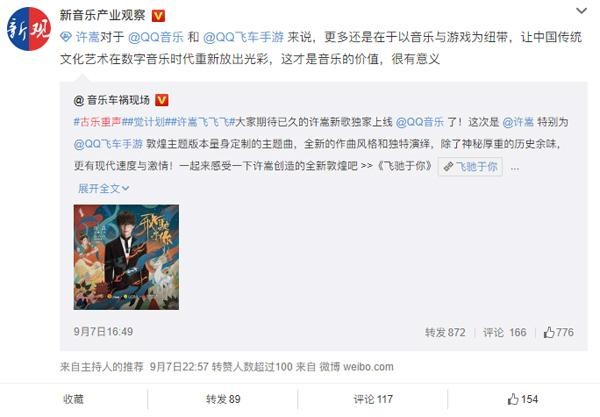Expand full text with 展开全文
Viewport: 600px width, 417px height.
[x=103, y=188]
